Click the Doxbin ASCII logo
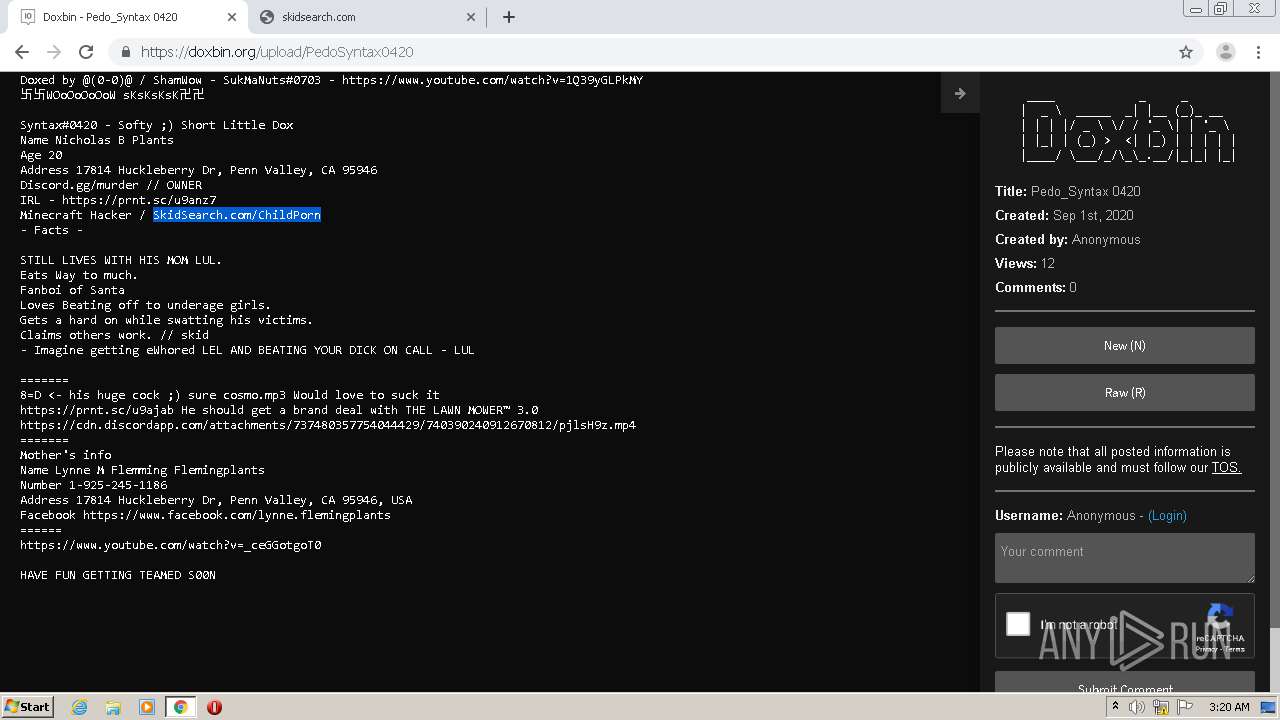This screenshot has height=720, width=1280. pos(1127,131)
